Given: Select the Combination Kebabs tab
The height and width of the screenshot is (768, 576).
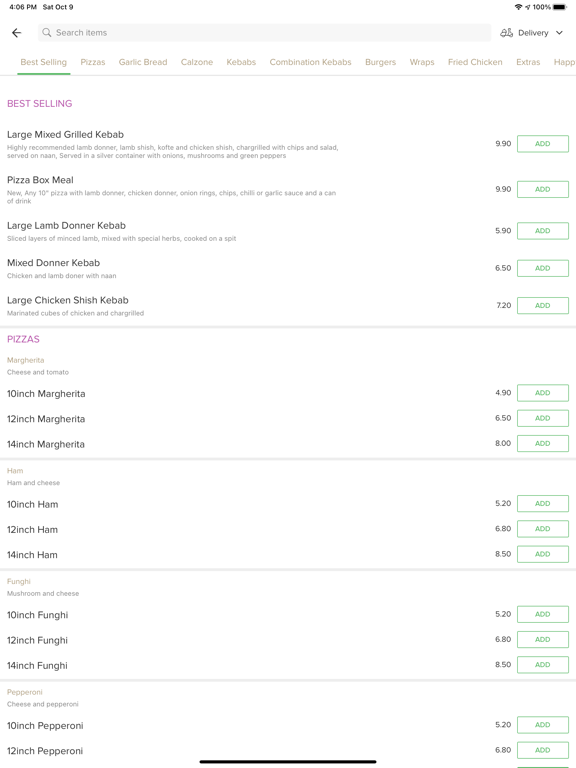Looking at the screenshot, I should (311, 62).
